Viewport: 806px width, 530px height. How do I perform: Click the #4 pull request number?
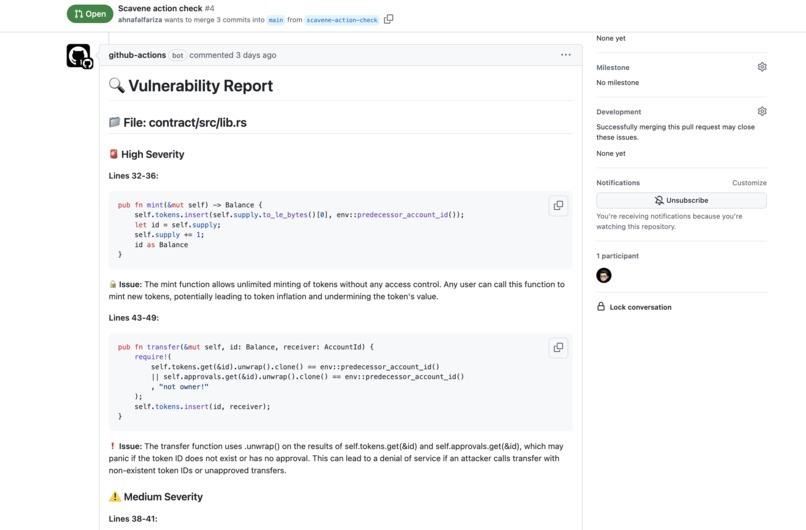[x=209, y=8]
